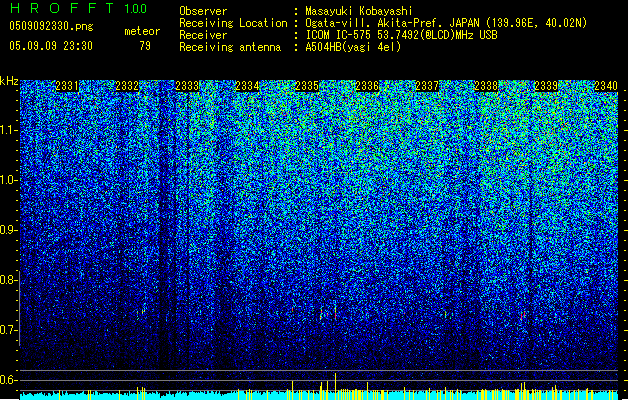Click time marker 2338
Screen dimensions: 629x400
click(486, 86)
